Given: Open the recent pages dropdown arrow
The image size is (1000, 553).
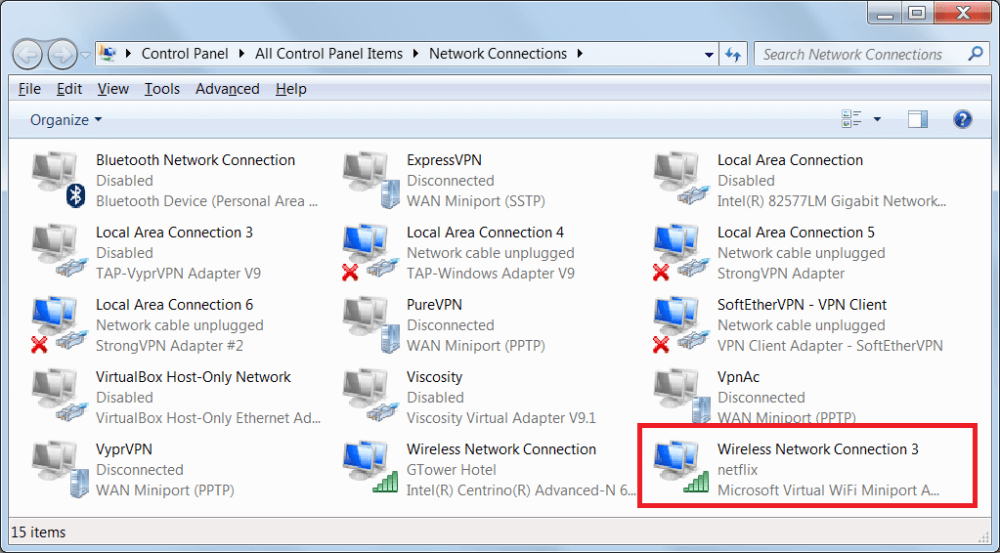Looking at the screenshot, I should pos(85,55).
